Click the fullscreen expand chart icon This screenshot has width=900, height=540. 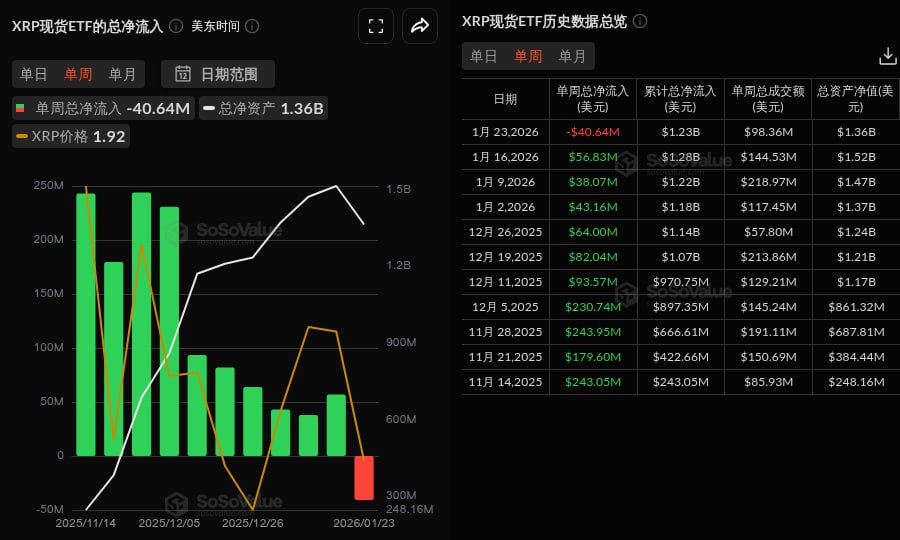coord(376,26)
